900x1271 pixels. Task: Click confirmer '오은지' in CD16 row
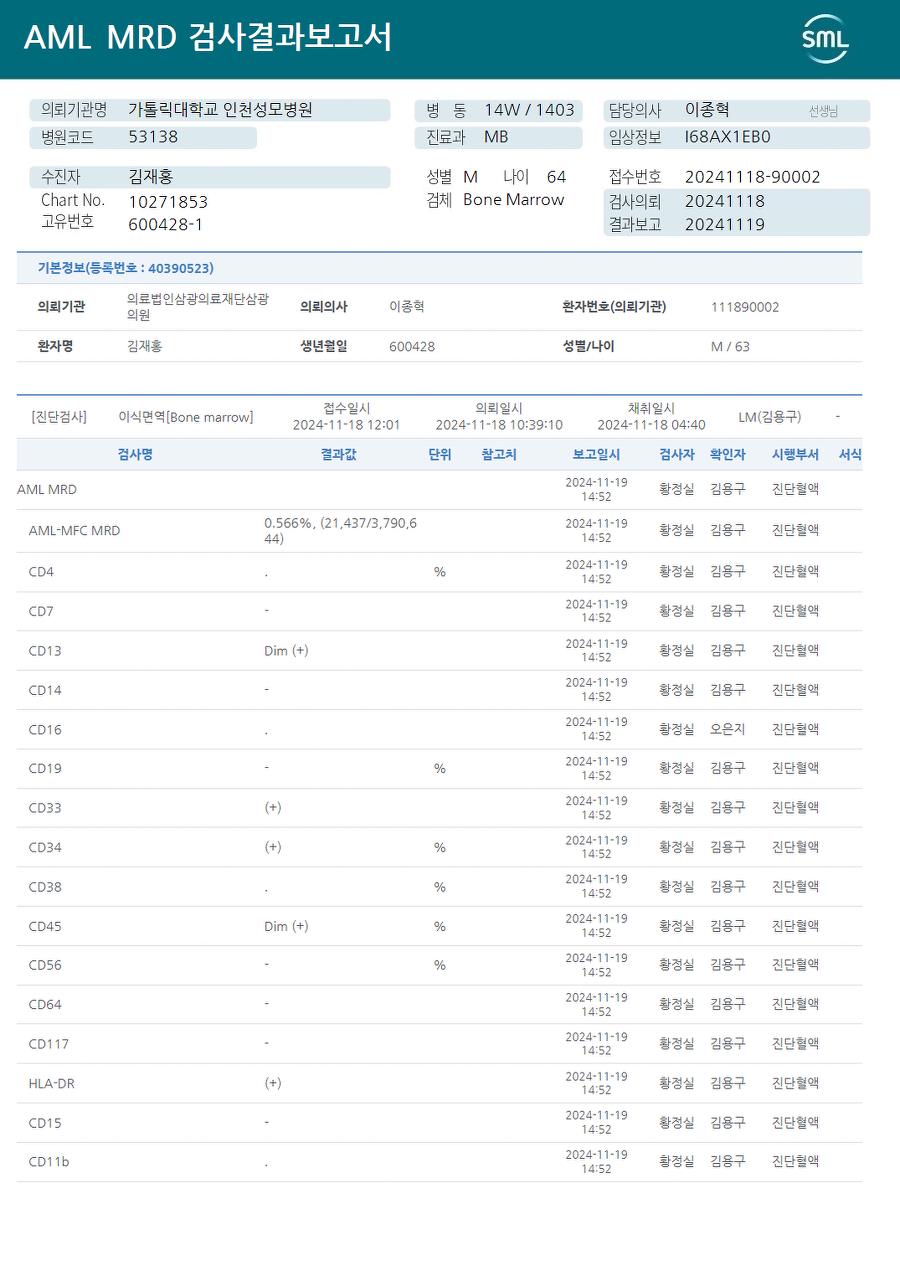(x=727, y=730)
